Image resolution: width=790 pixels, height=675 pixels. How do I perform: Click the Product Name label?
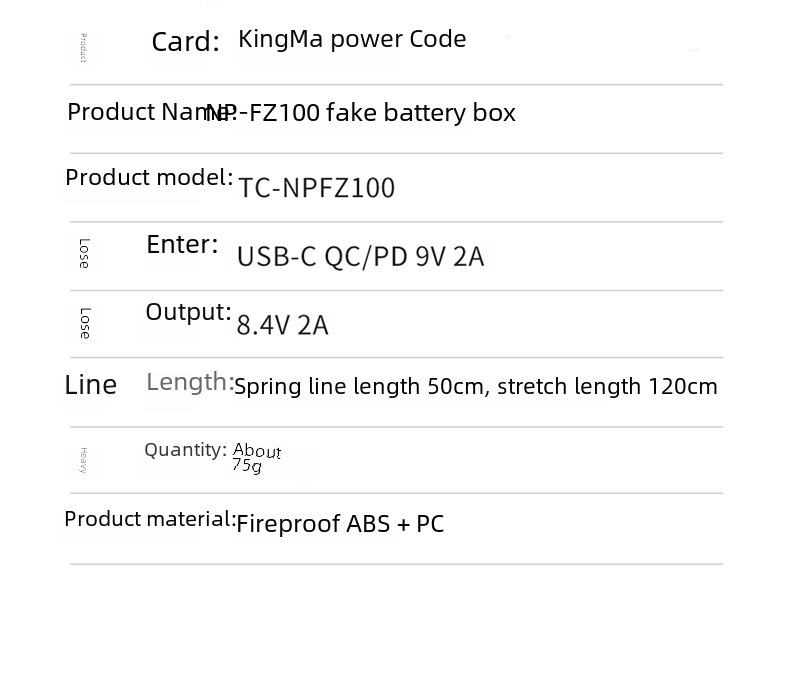tap(151, 112)
